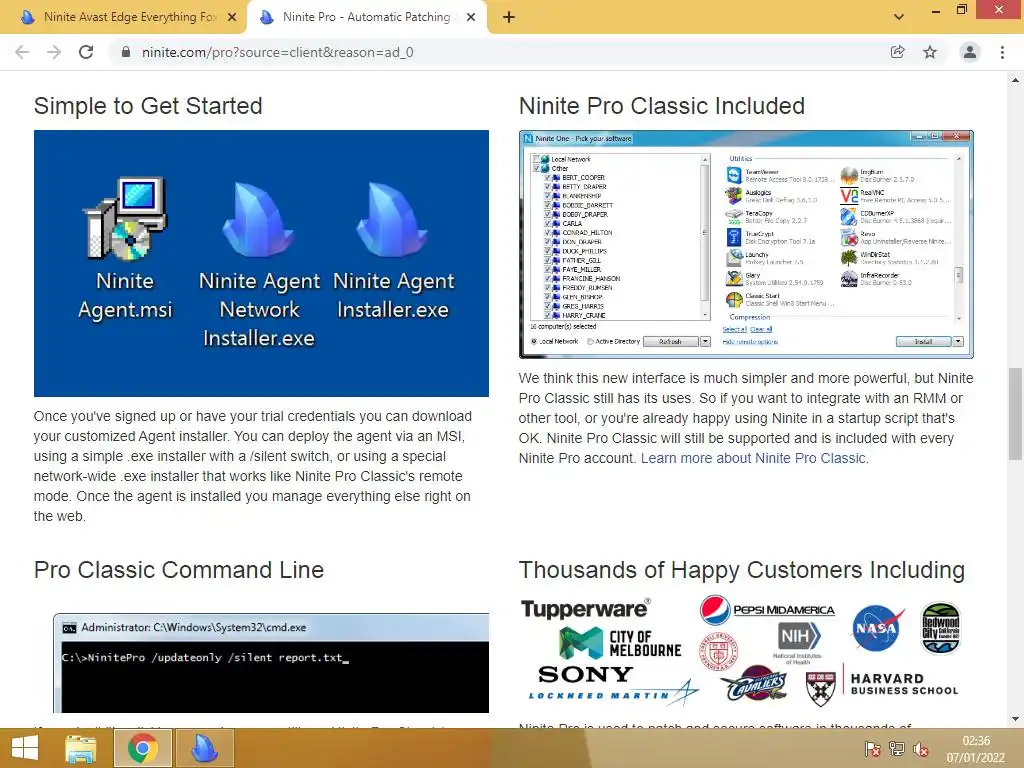The image size is (1024, 768).
Task: Click Ninite Agent Network Installer.exe icon
Action: 259,219
